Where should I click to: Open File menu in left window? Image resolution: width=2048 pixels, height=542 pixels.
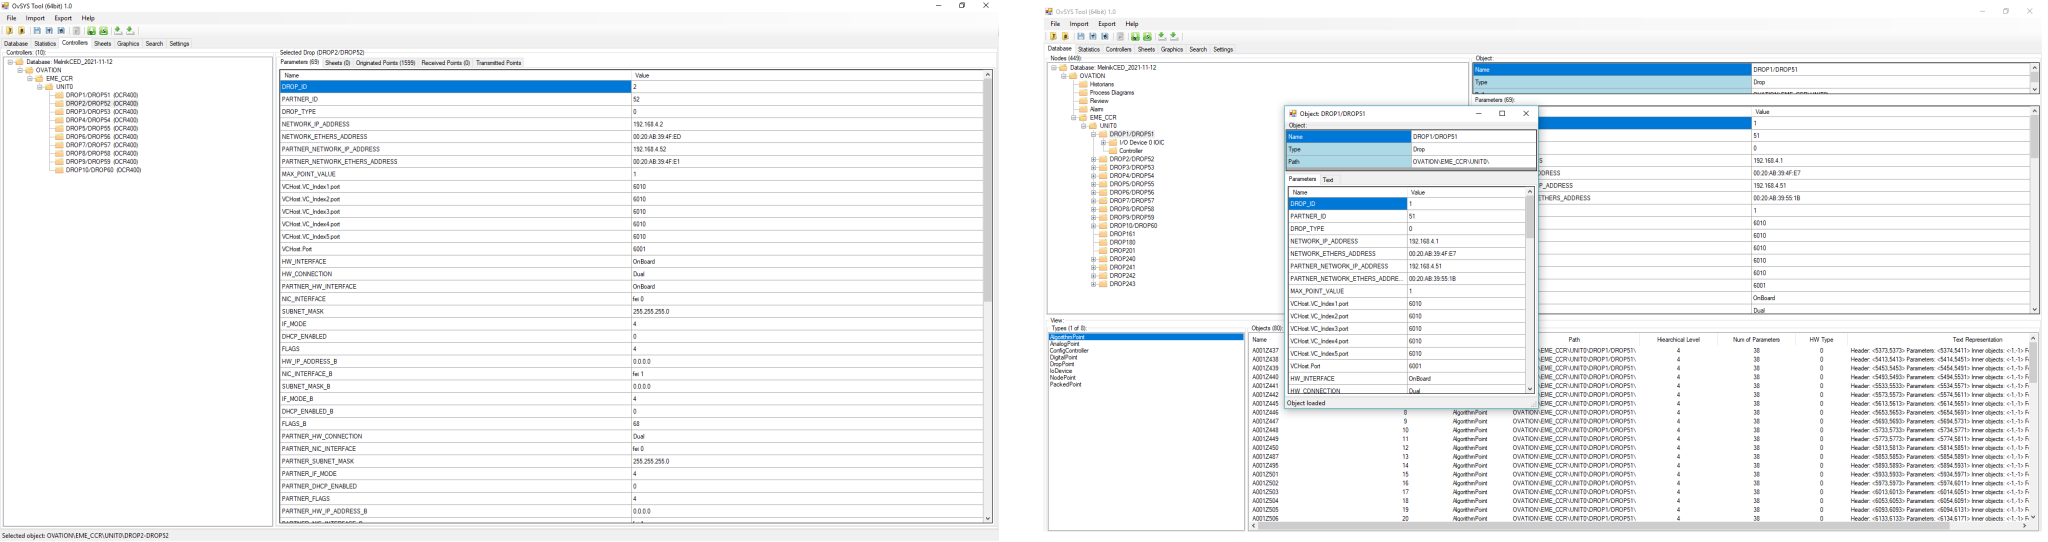click(x=11, y=18)
